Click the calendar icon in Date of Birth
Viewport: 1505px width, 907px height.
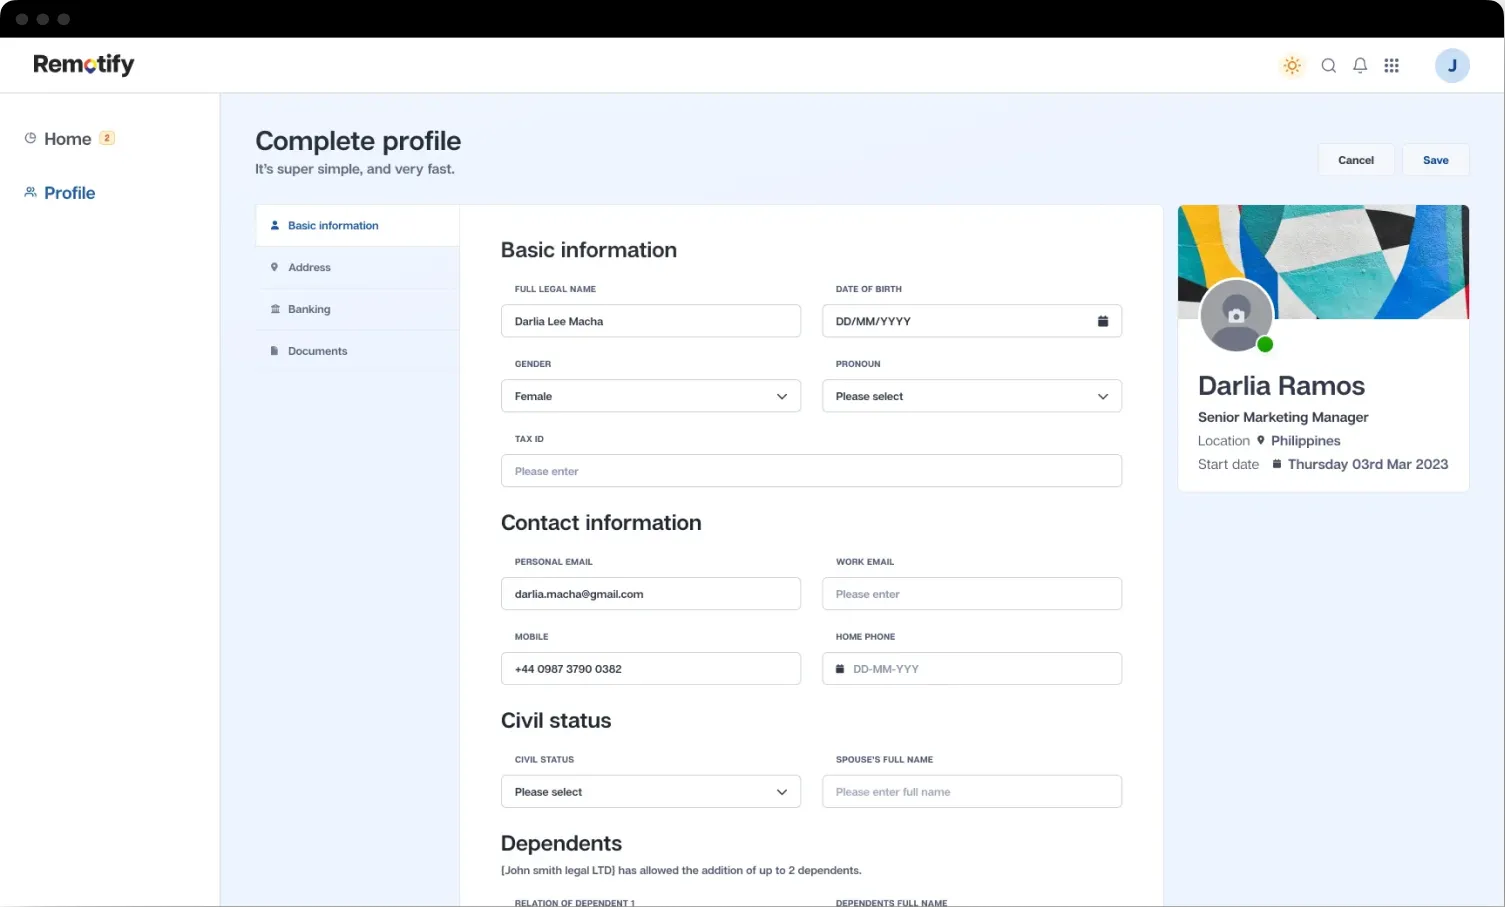coord(1103,321)
